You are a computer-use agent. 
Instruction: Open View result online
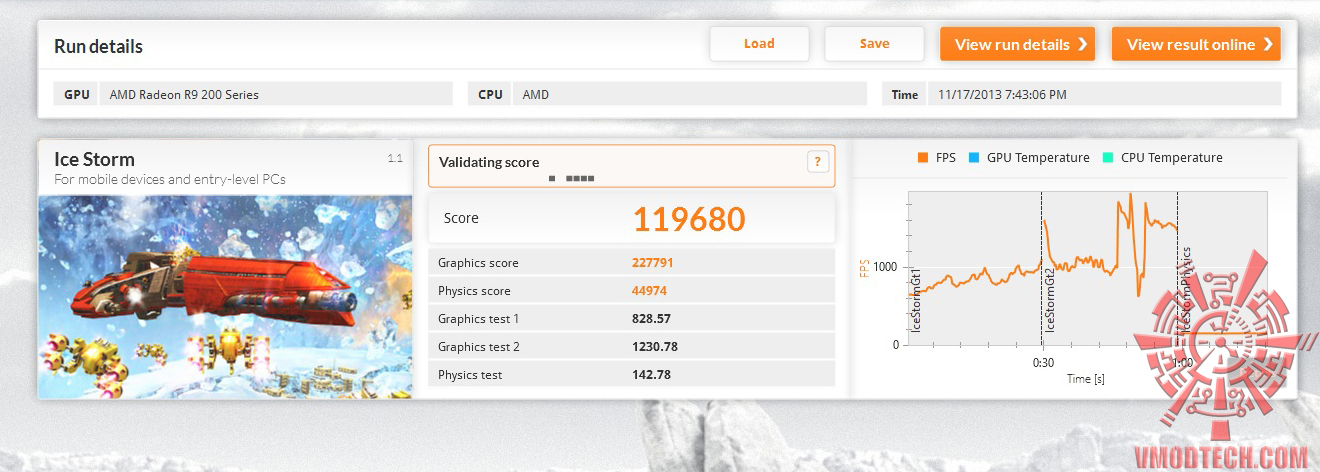pos(1196,44)
